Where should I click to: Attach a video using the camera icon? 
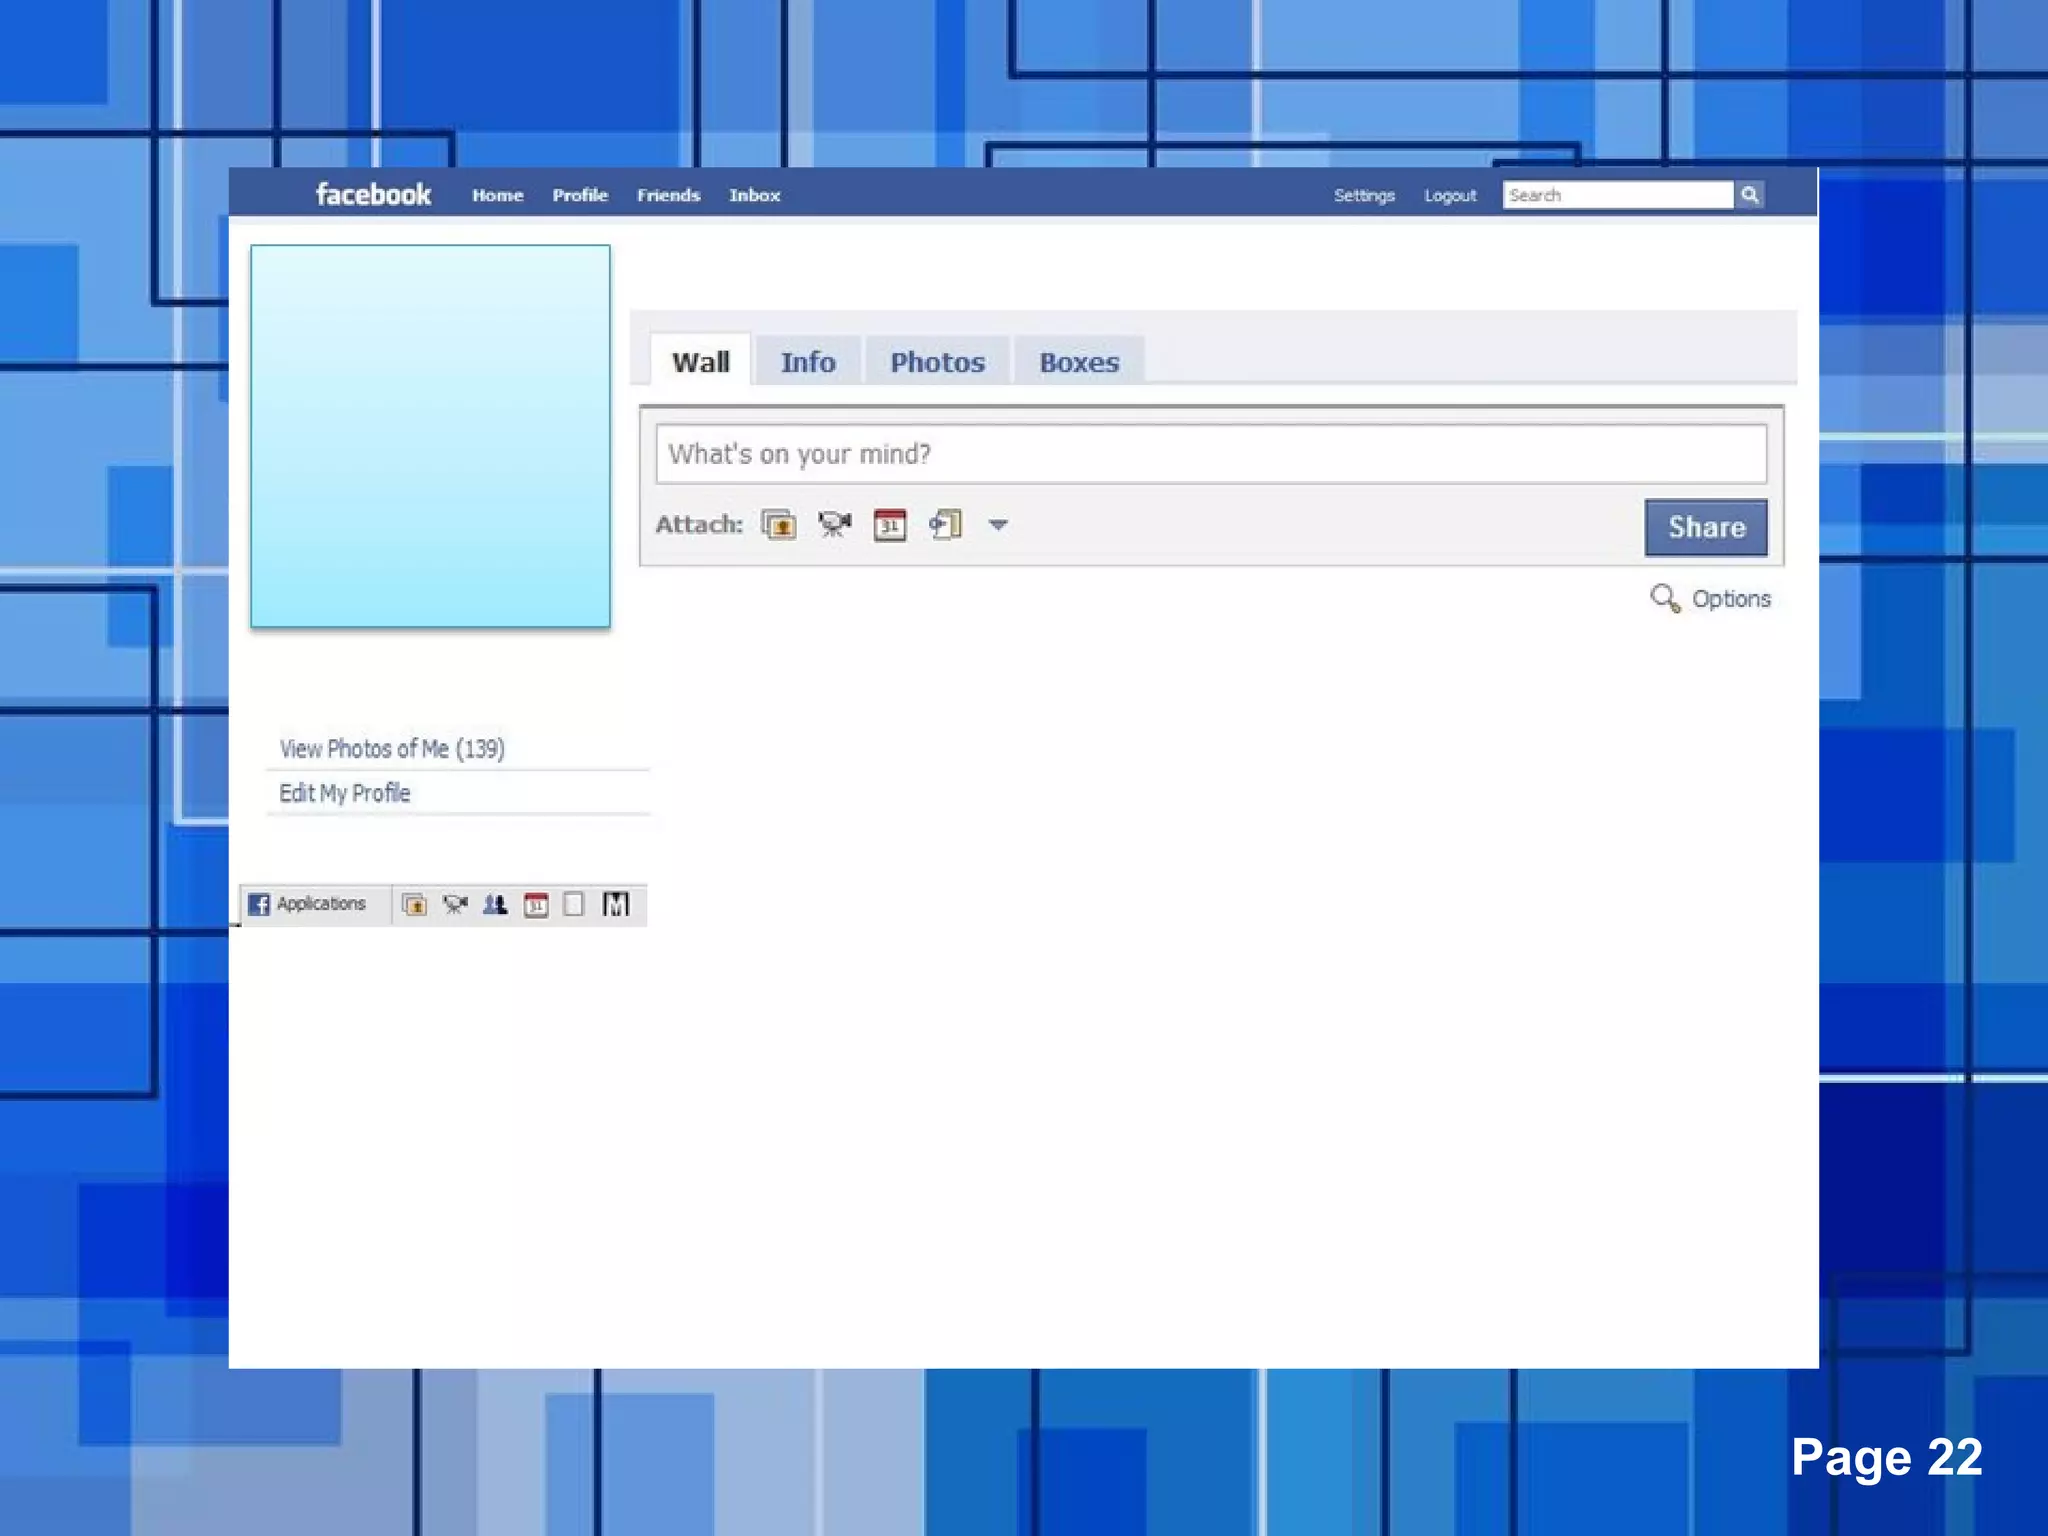834,524
